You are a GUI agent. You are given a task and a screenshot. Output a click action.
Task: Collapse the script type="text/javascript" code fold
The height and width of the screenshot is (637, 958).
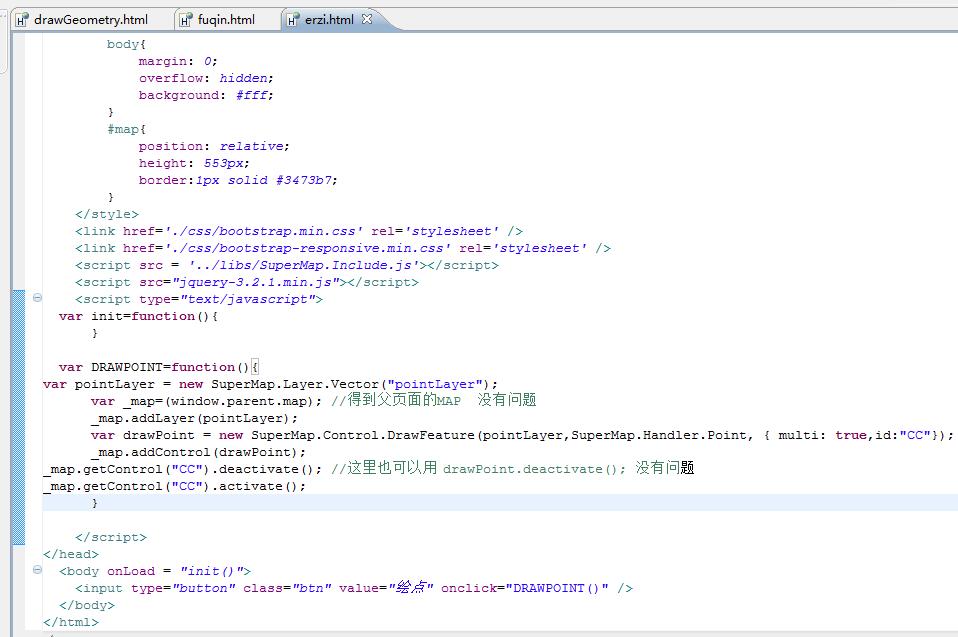pos(37,297)
